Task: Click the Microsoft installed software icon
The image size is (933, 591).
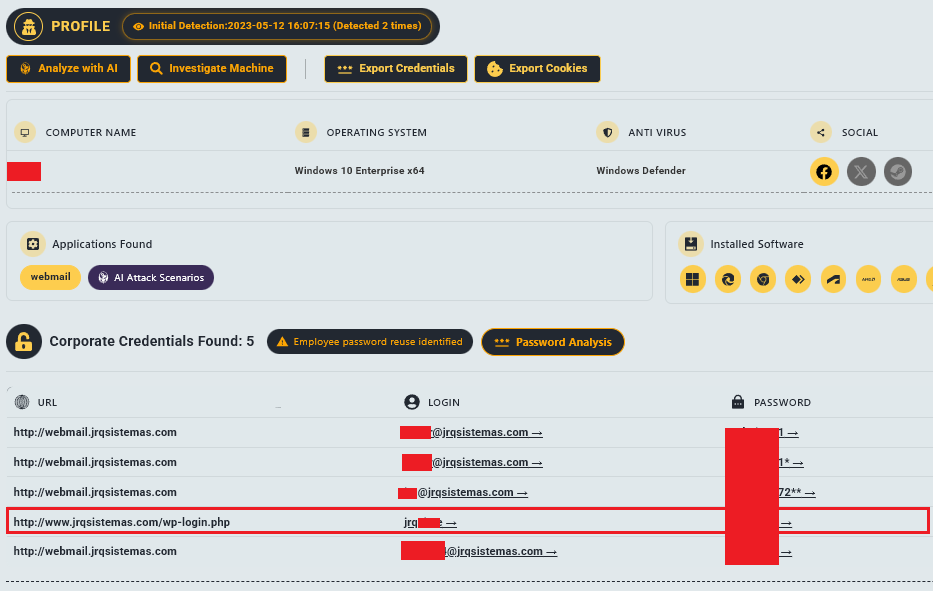Action: (692, 279)
